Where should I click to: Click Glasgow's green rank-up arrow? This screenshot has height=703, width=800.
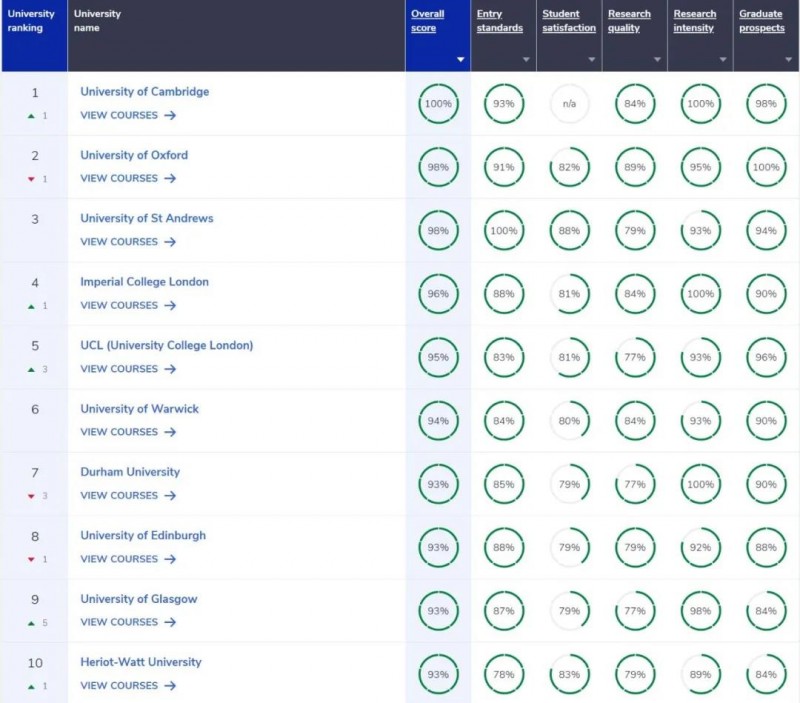click(x=31, y=623)
